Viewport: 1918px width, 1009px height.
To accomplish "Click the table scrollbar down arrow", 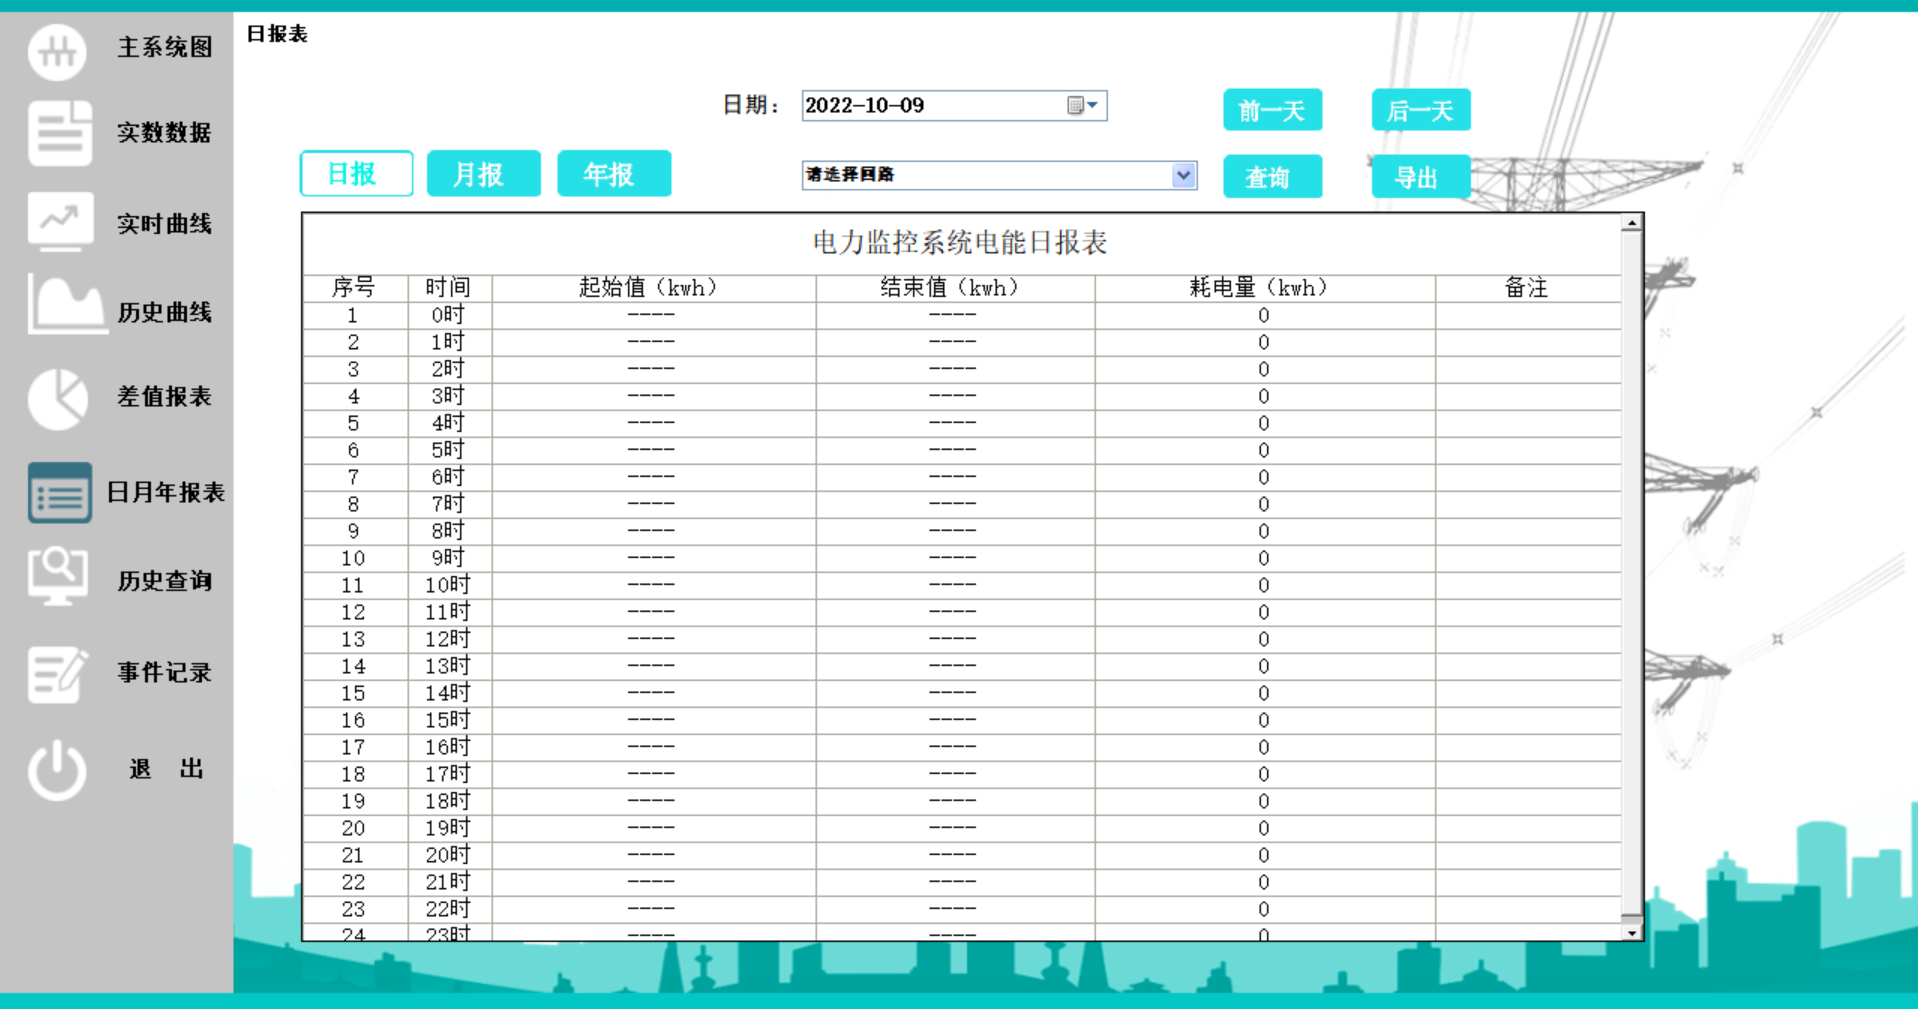I will click(x=1630, y=932).
